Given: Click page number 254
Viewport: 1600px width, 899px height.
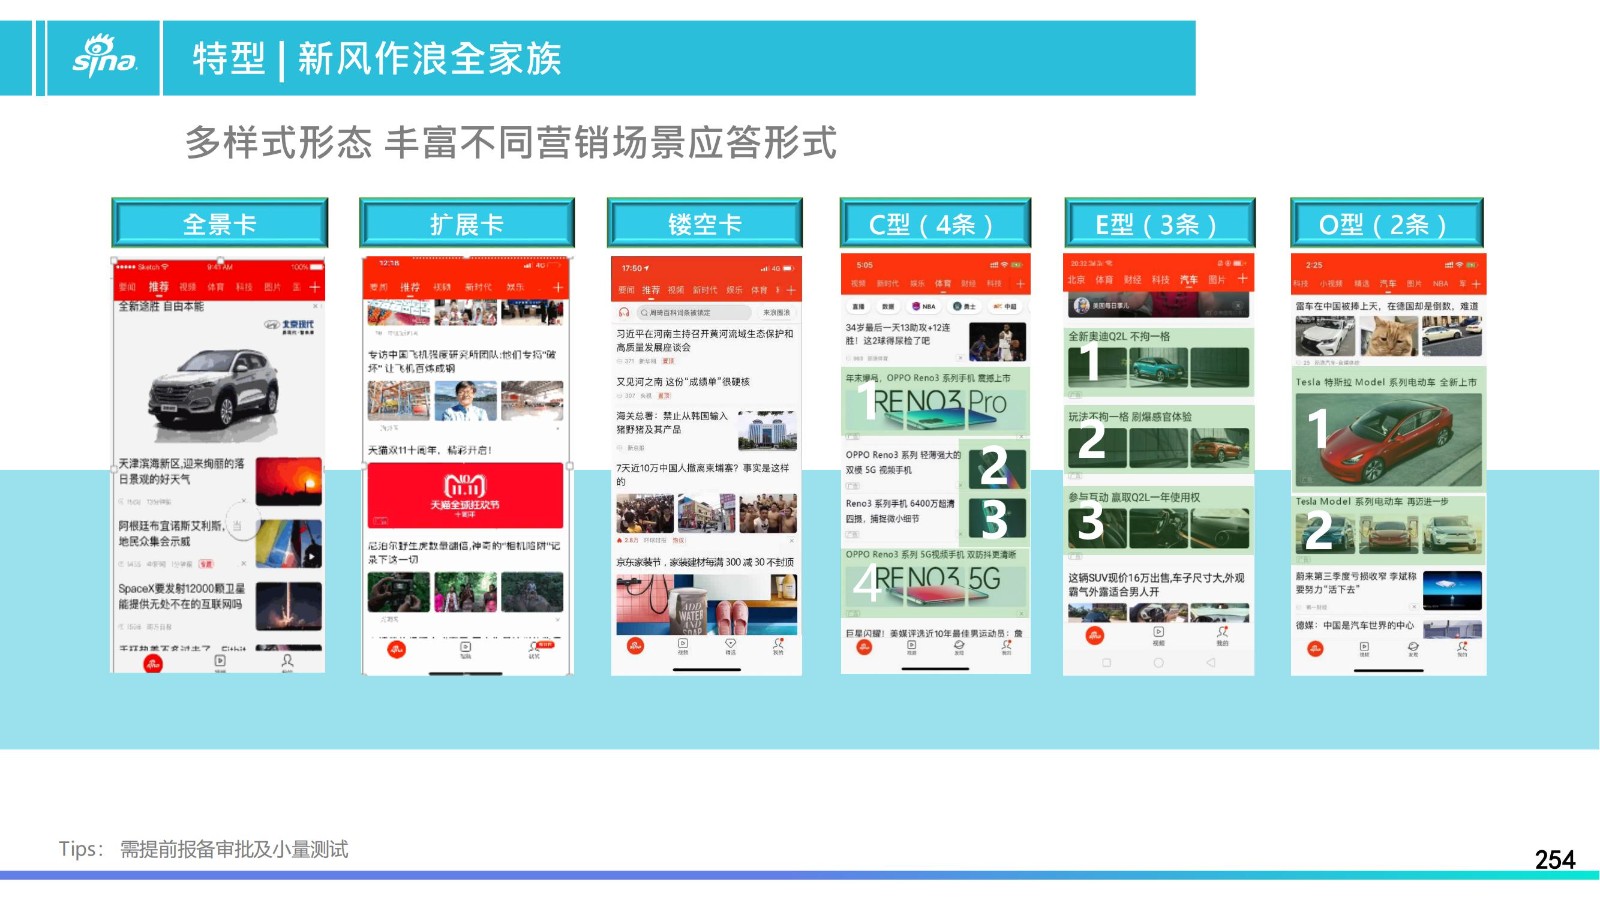Looking at the screenshot, I should click(x=1555, y=860).
